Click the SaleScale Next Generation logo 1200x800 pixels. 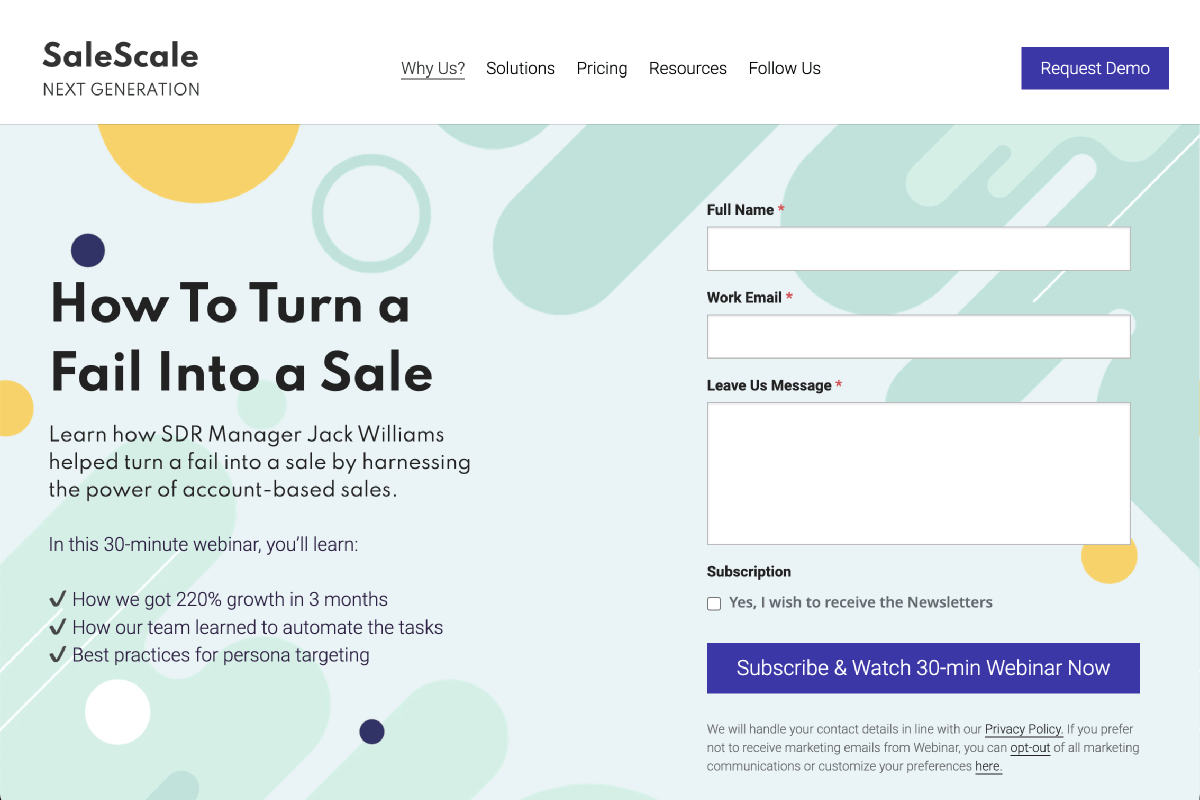[x=121, y=68]
